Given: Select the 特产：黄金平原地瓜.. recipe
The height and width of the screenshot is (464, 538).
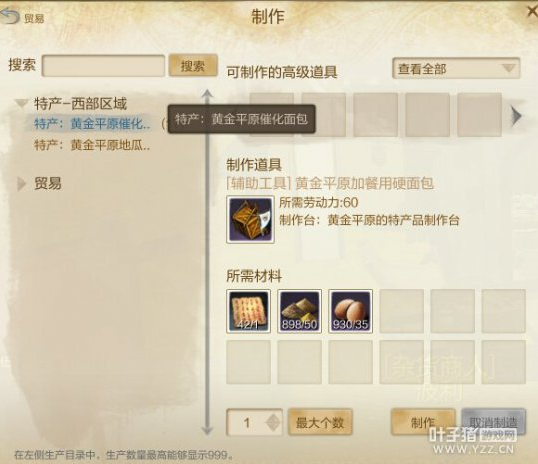Looking at the screenshot, I should (92, 145).
